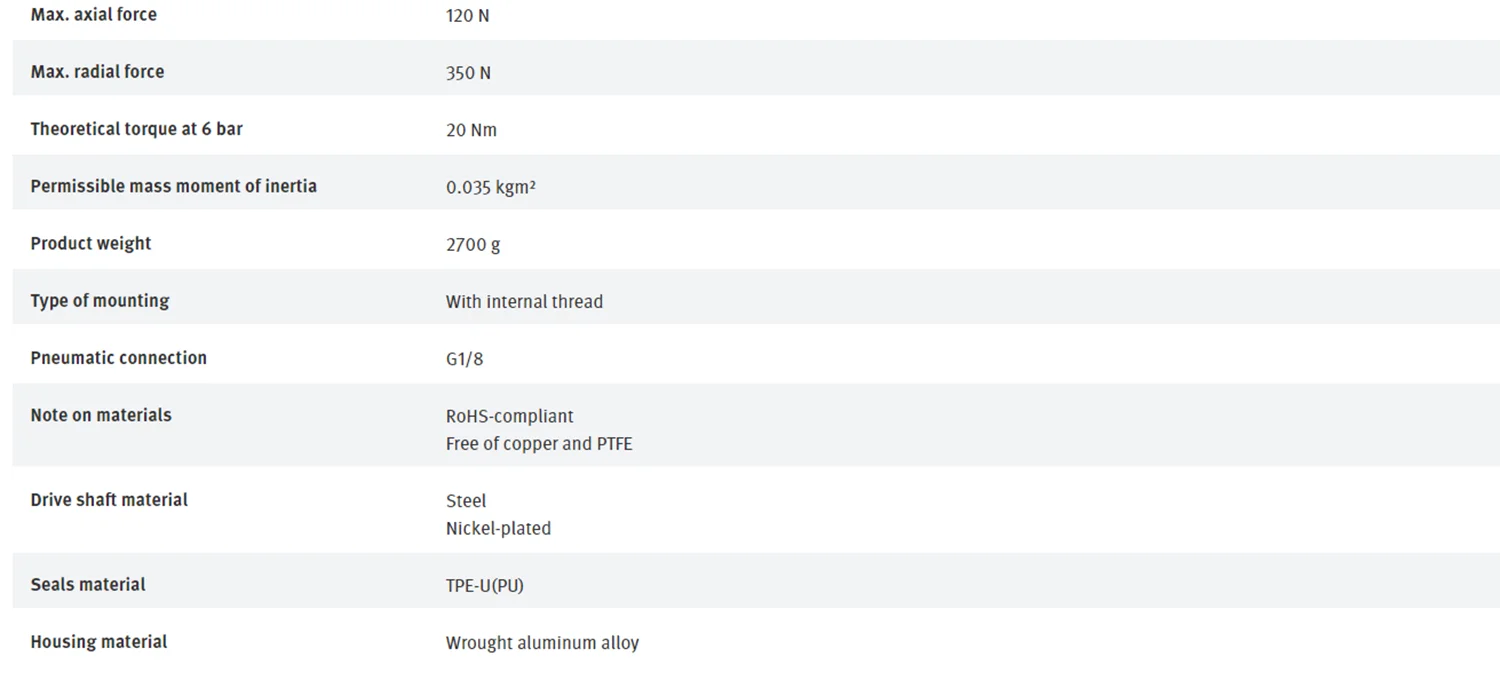The height and width of the screenshot is (680, 1500).
Task: Click the "Max. radial force" label
Action: pyautogui.click(x=97, y=72)
